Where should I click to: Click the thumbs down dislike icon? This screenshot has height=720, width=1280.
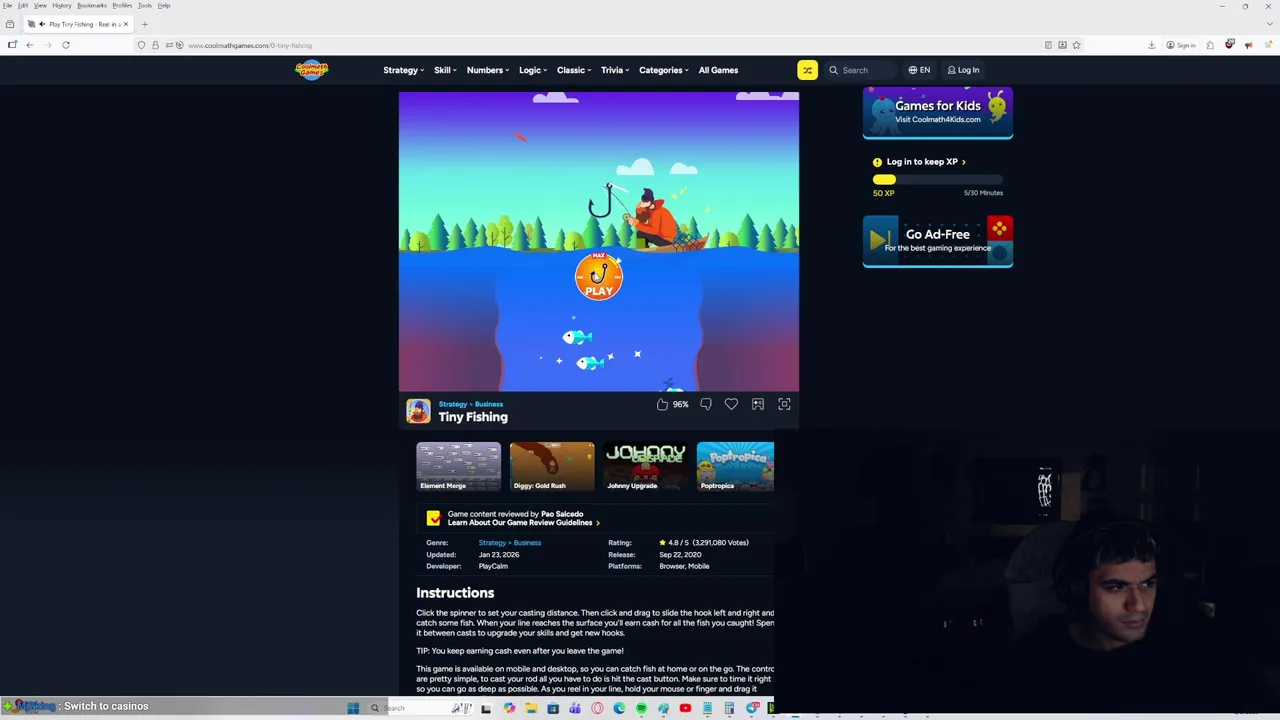(x=706, y=404)
